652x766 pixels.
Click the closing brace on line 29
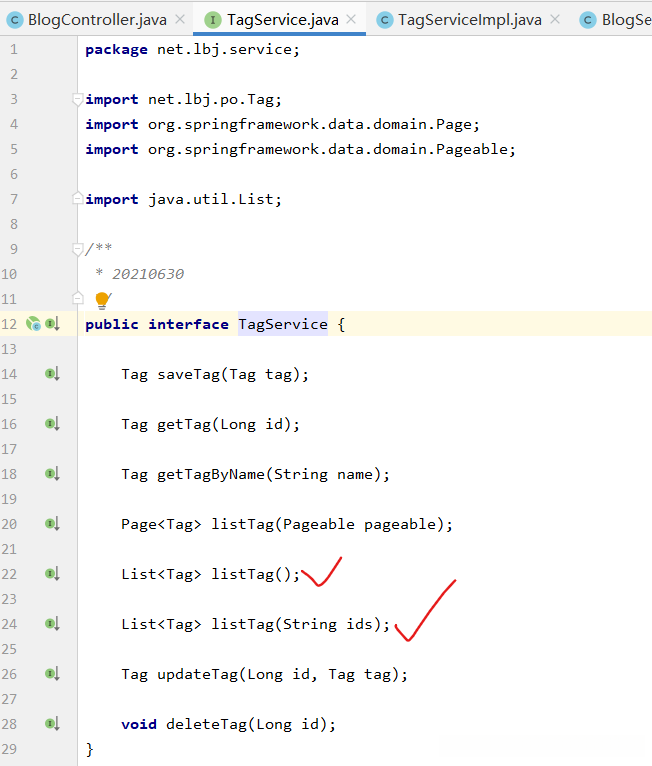89,749
